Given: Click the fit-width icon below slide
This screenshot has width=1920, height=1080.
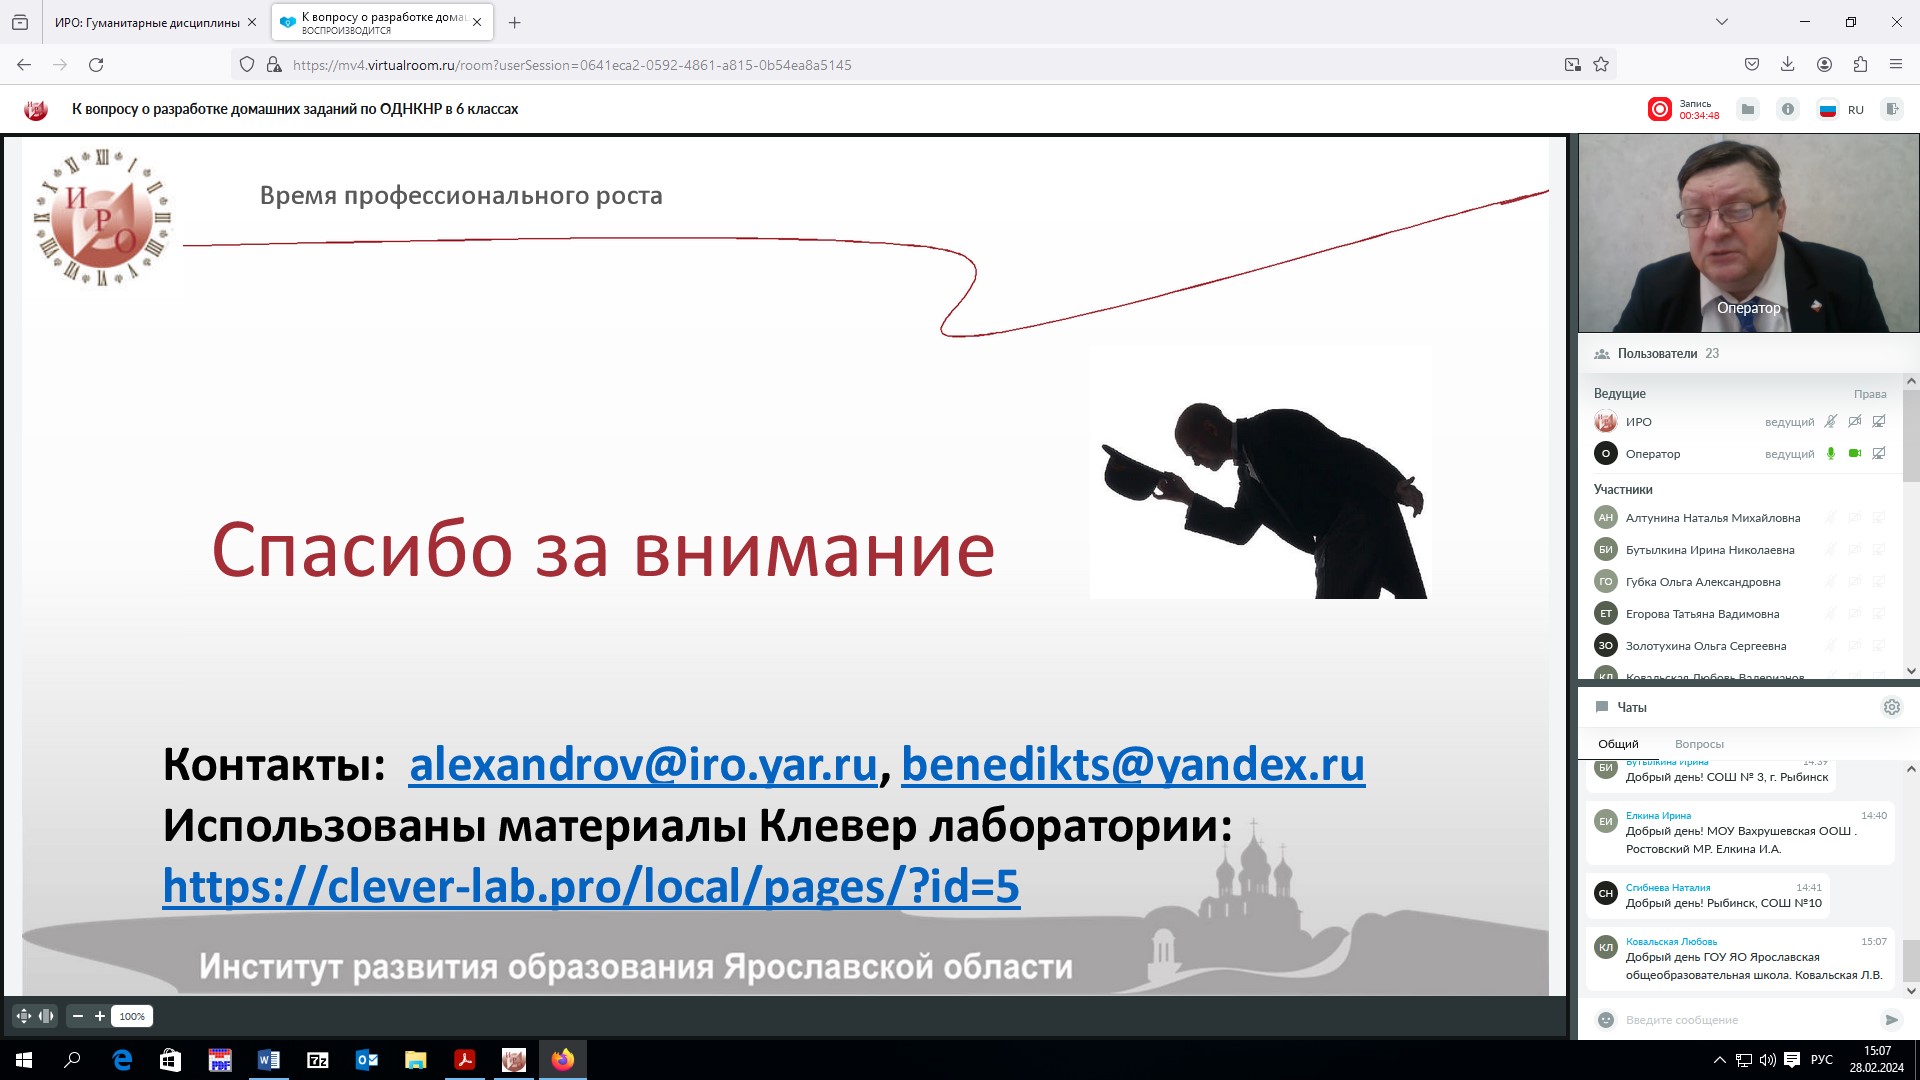Looking at the screenshot, I should pos(46,1016).
